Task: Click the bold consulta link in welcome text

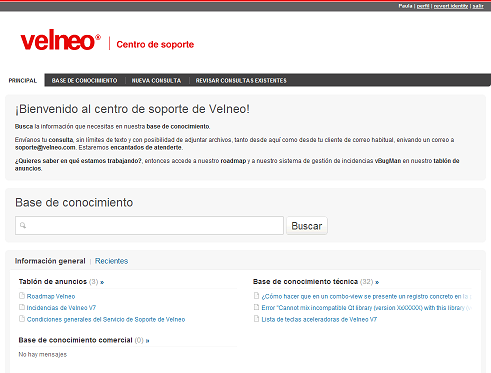Action: 61,140
